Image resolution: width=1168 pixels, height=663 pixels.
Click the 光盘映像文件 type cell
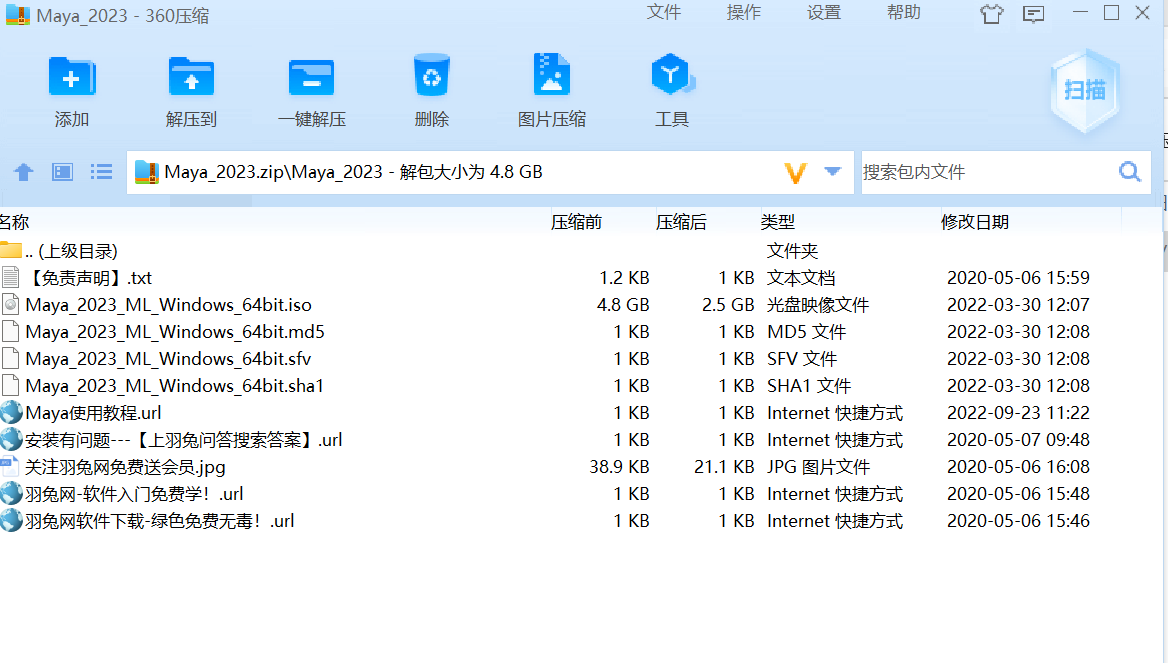pos(818,305)
